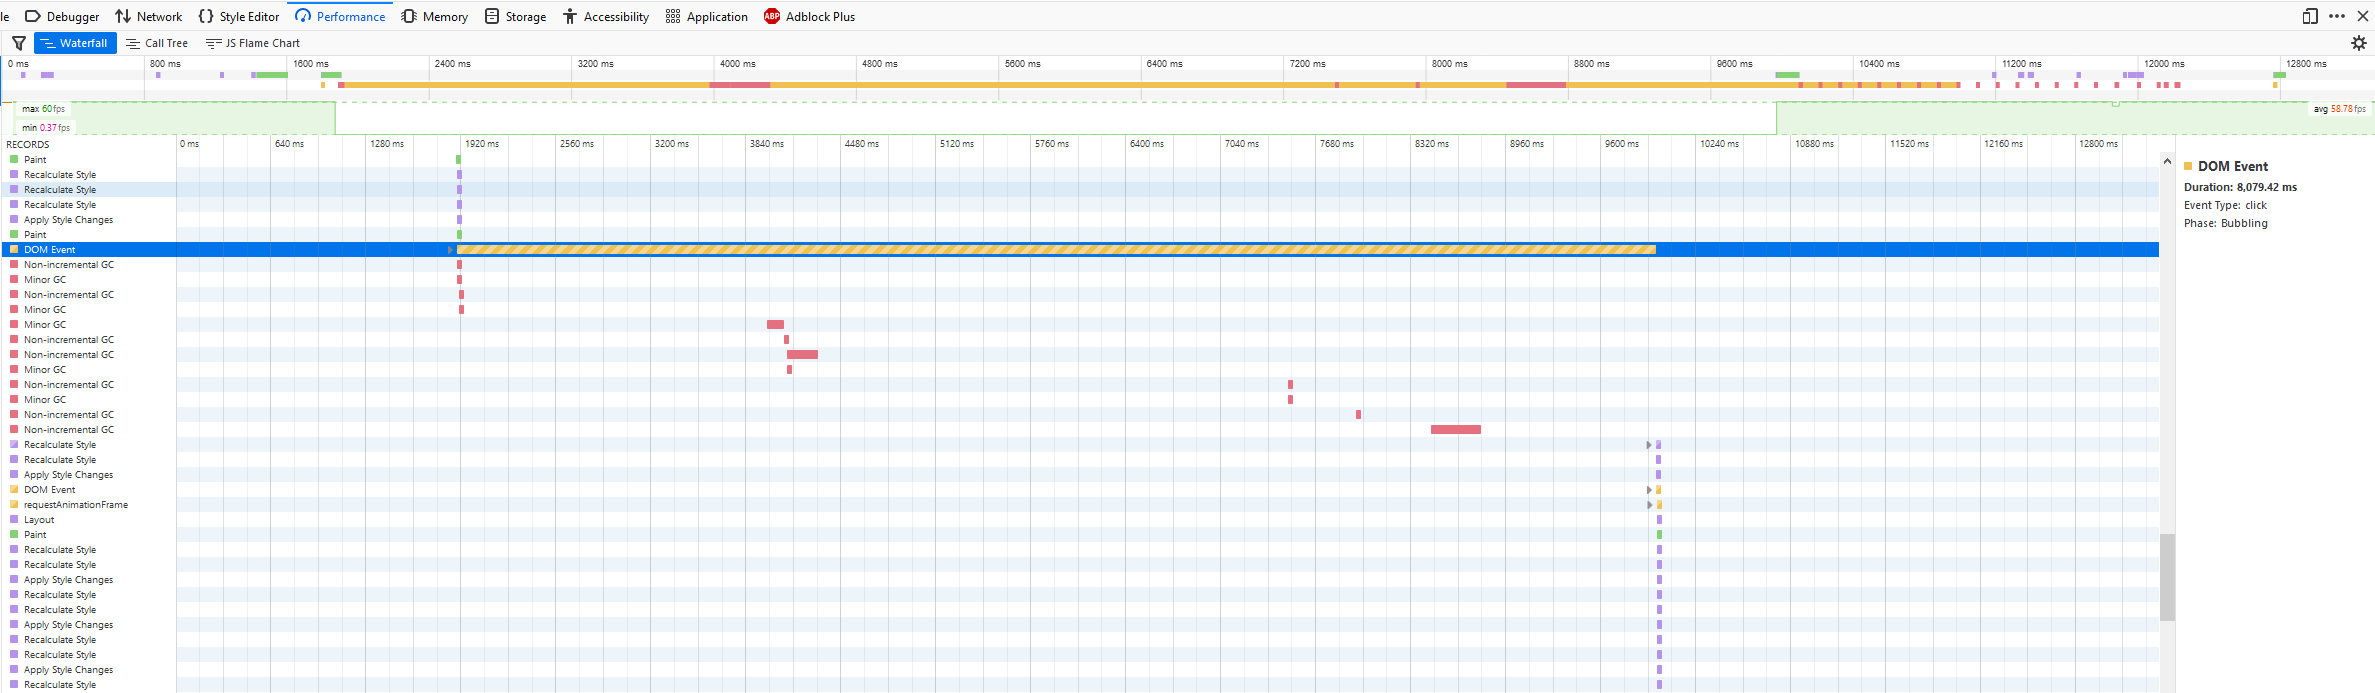The width and height of the screenshot is (2375, 693).
Task: Open the Storage tab
Action: coord(515,16)
